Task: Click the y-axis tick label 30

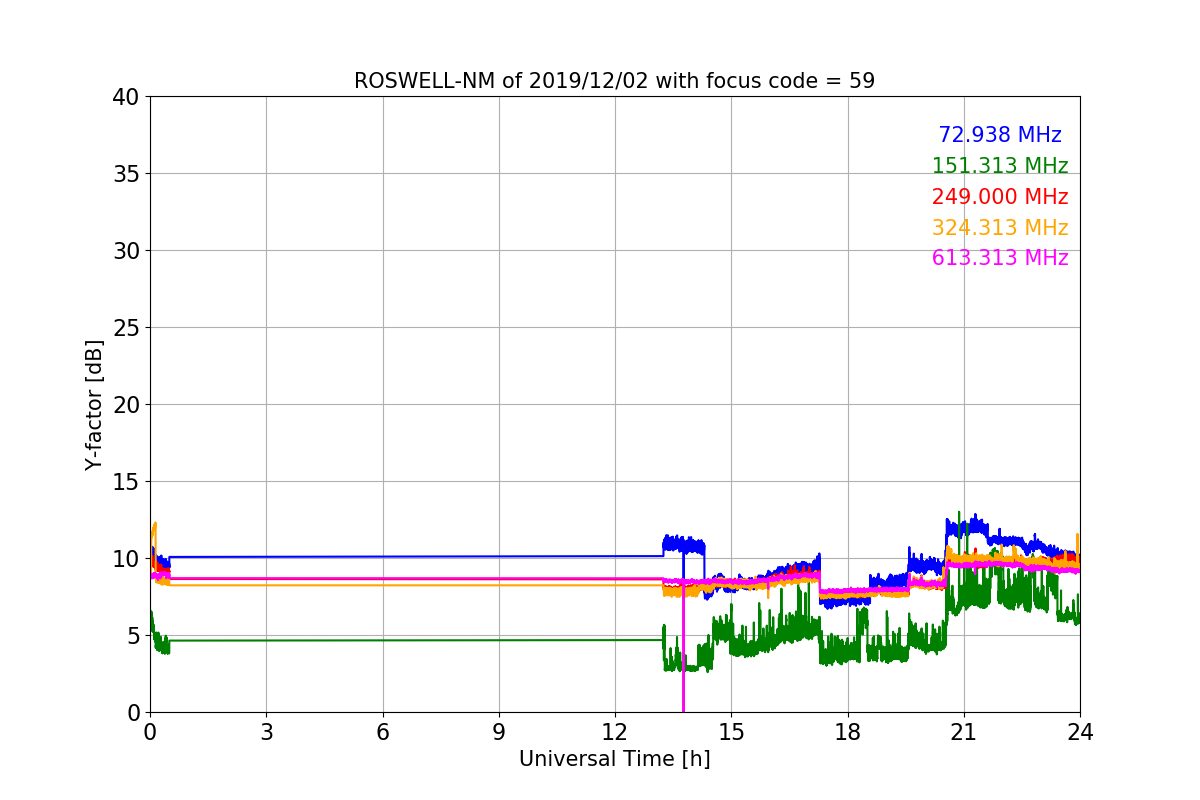Action: point(126,251)
